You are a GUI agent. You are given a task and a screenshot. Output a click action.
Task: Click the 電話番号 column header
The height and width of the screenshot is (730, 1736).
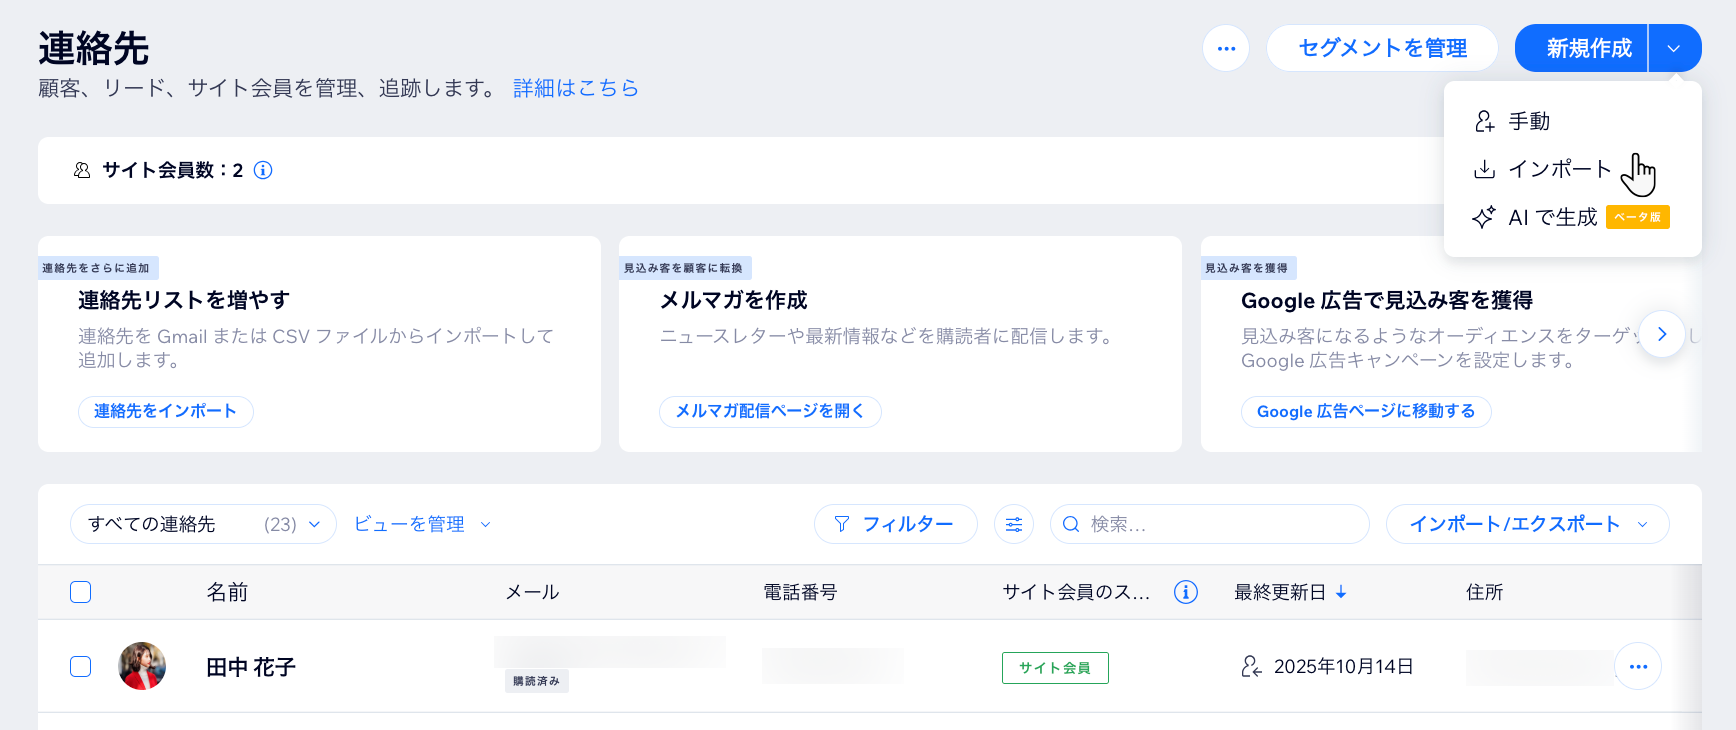click(800, 592)
